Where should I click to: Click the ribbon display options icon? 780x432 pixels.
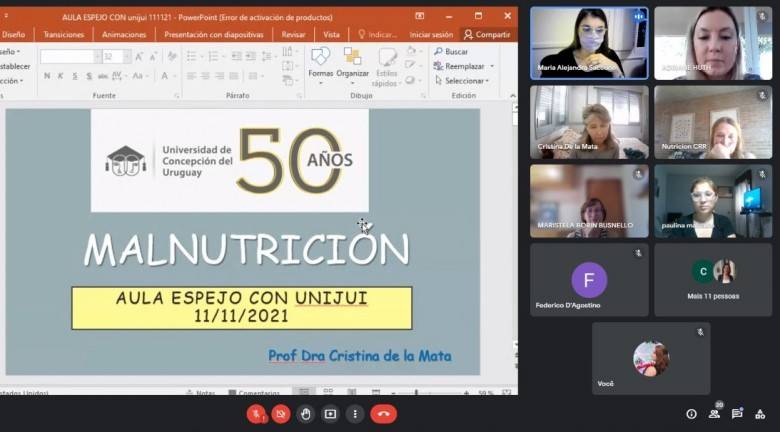419,16
